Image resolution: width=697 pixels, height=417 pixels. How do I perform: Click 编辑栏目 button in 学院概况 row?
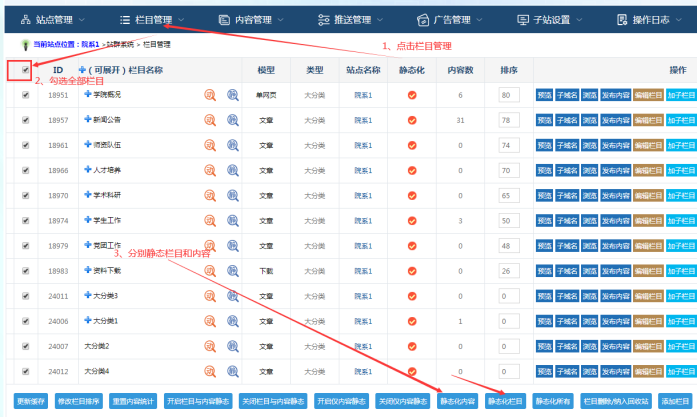647,95
